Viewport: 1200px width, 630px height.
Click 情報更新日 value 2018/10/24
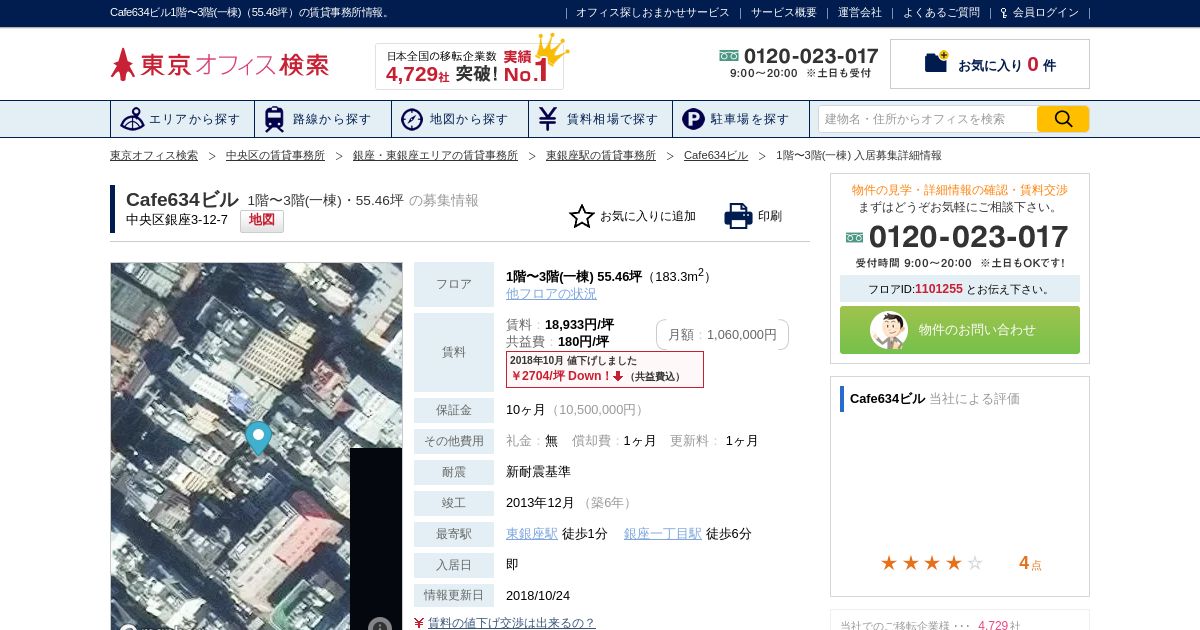click(x=538, y=596)
